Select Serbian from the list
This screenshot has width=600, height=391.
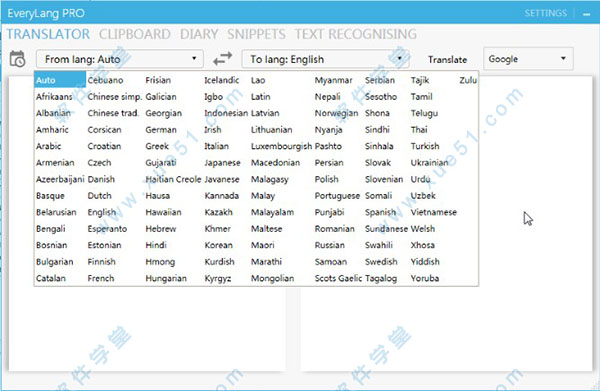(x=380, y=80)
